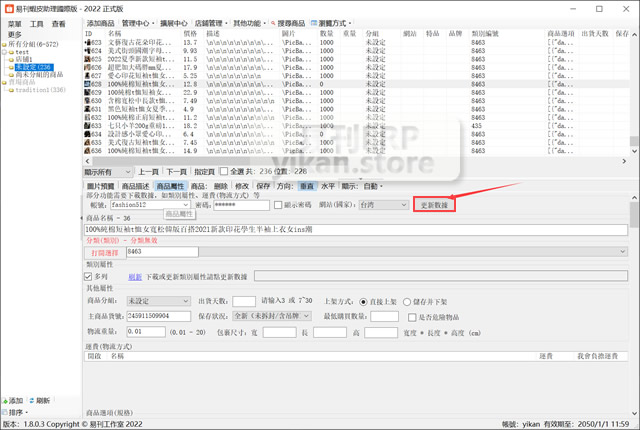Select the tradition1(336) folder node
640x430 pixels.
[40, 89]
